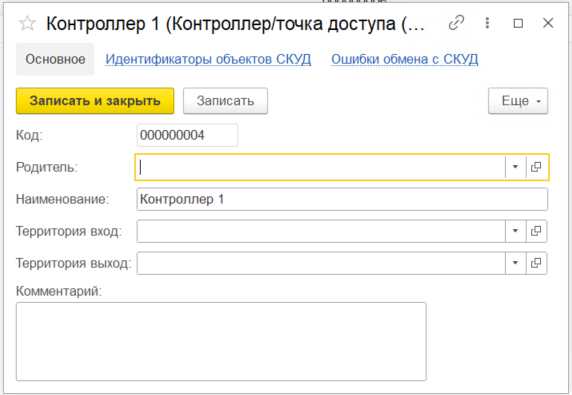Viewport: 572px width, 395px height.
Task: Add form to favorites with star icon
Action: pyautogui.click(x=27, y=24)
